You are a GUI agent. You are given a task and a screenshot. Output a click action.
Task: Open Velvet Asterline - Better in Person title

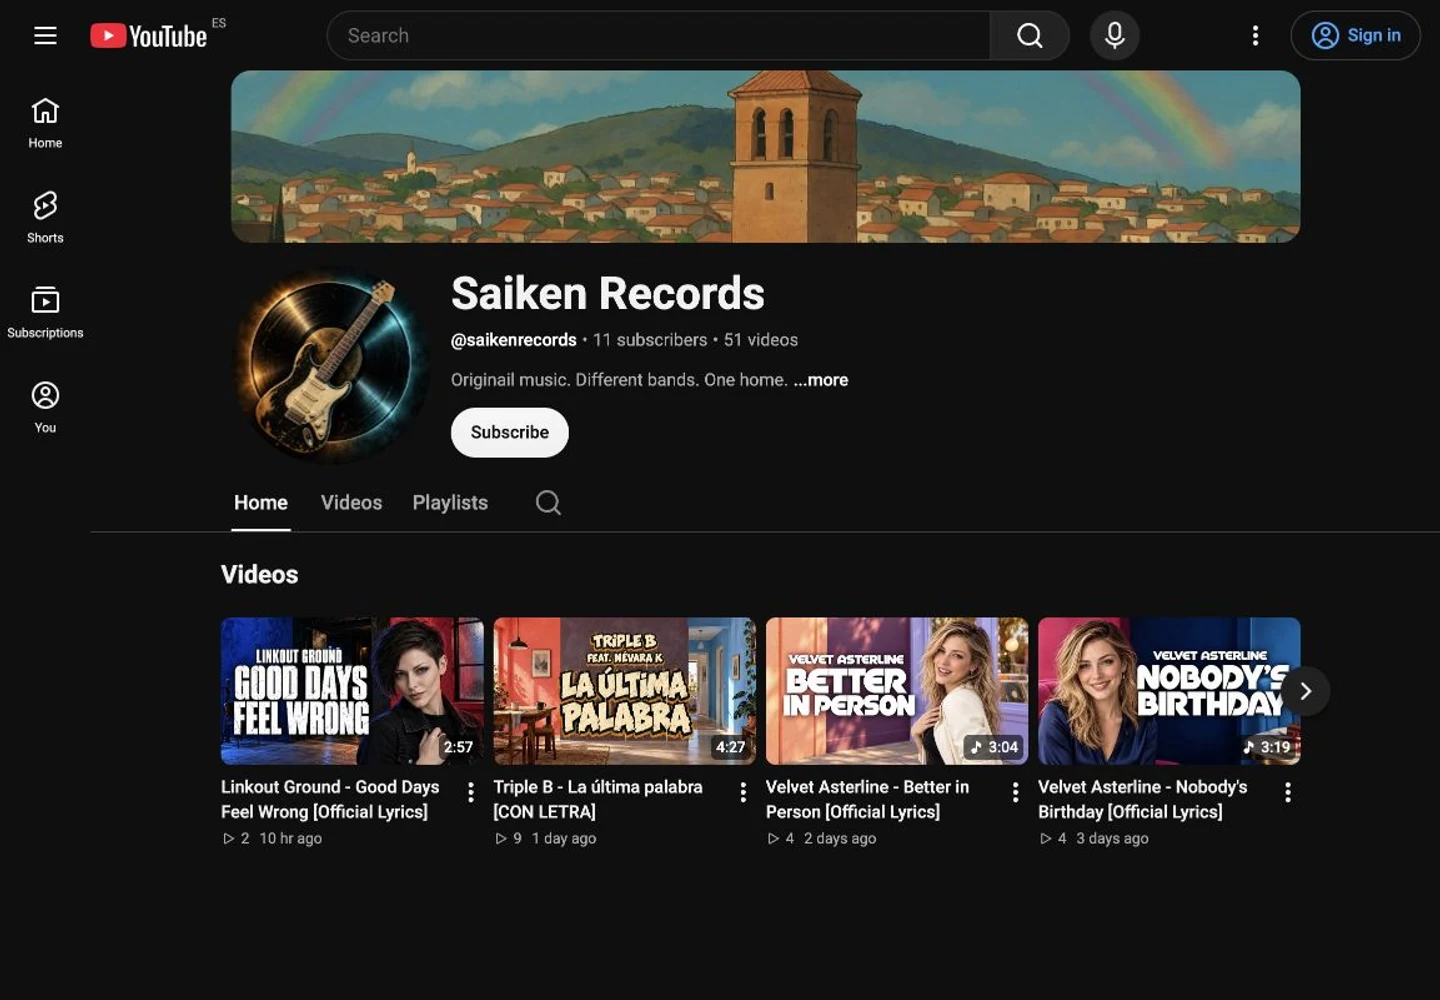(867, 799)
